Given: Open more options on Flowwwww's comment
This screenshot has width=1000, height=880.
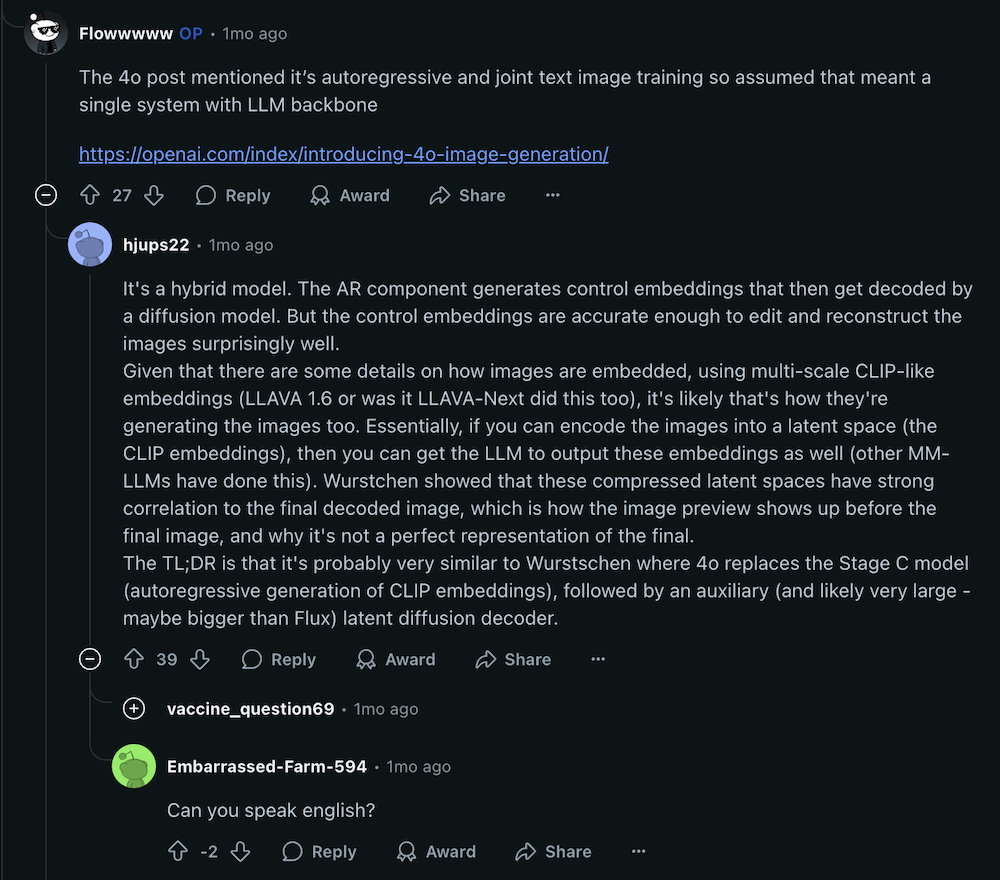Looking at the screenshot, I should coord(553,195).
